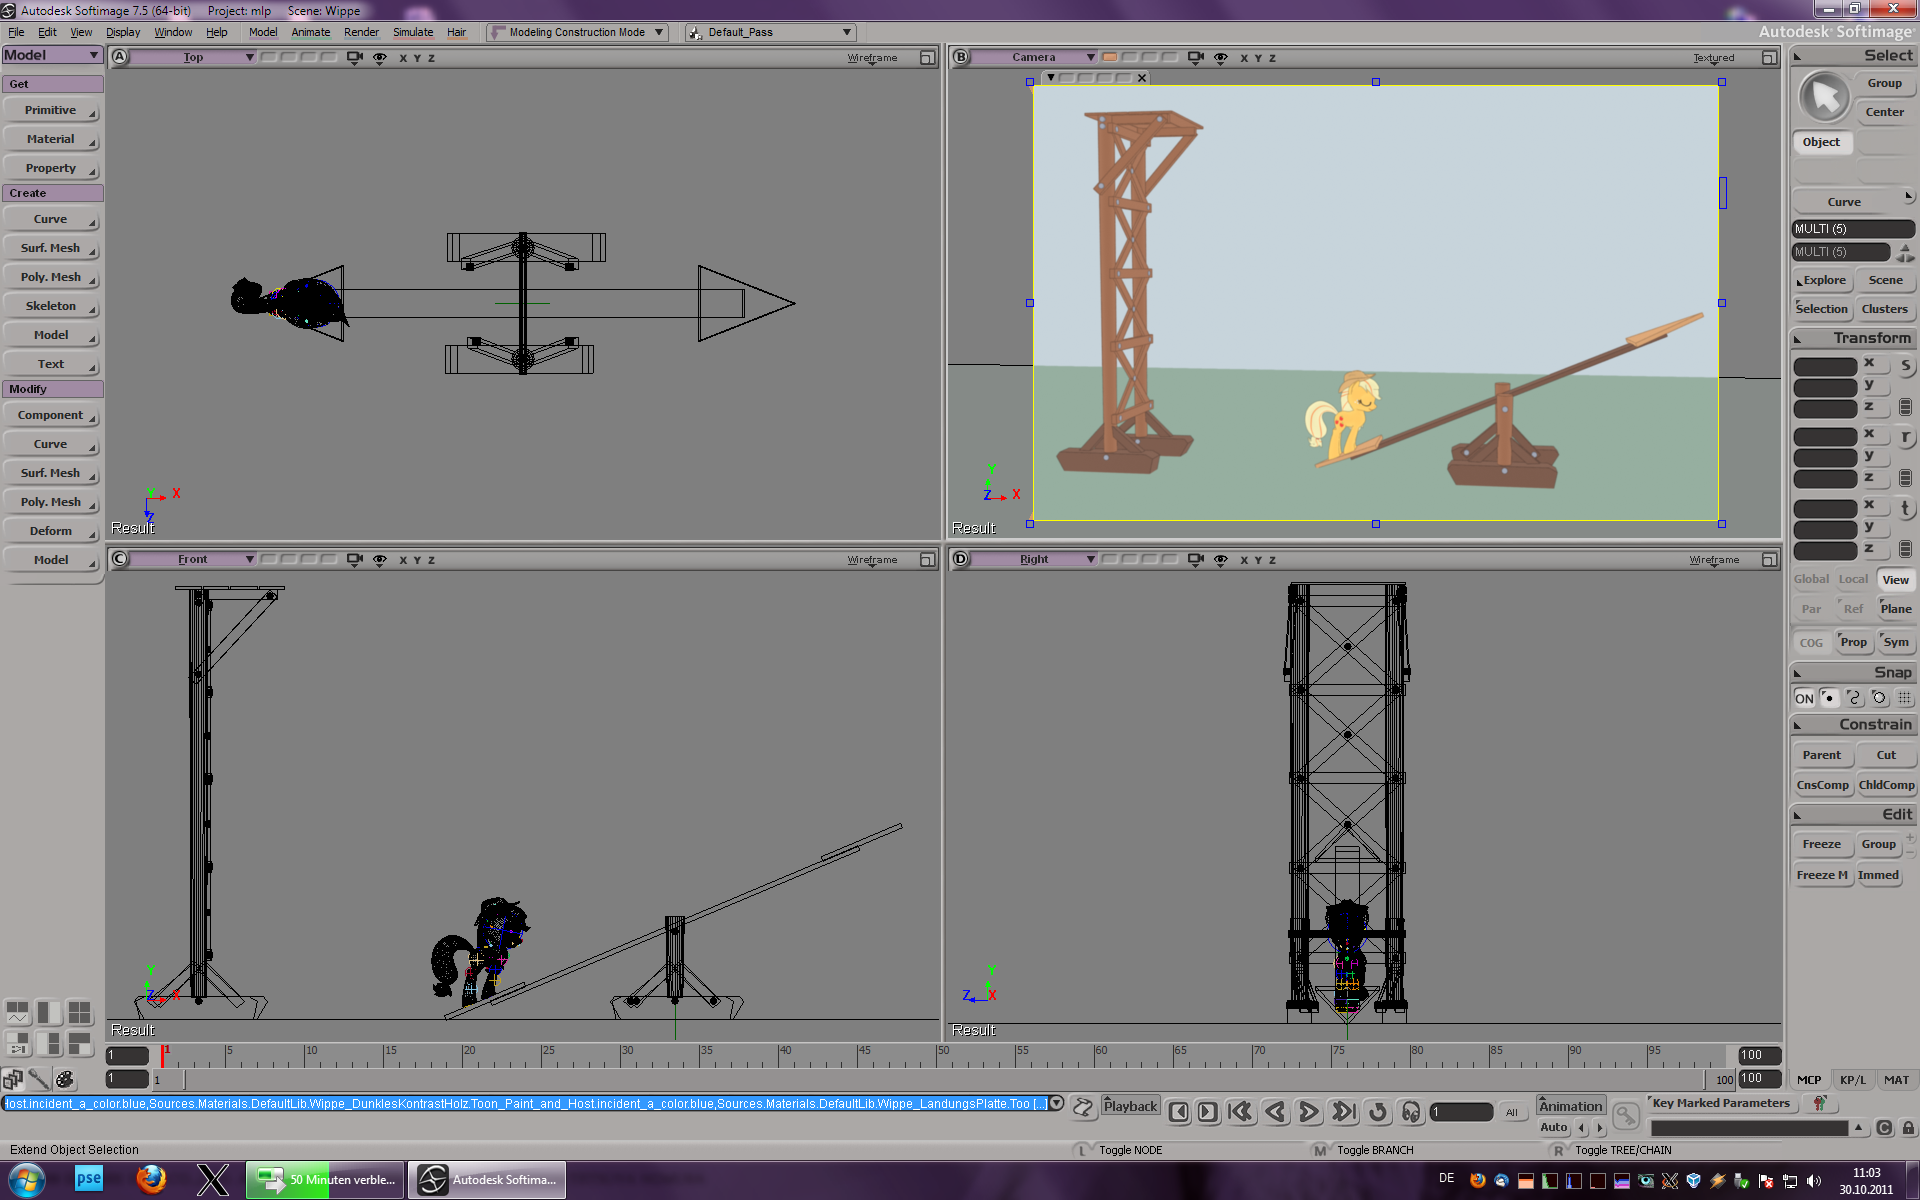The image size is (1920, 1200).
Task: Click the rotate tool r icon
Action: pos(1905,437)
